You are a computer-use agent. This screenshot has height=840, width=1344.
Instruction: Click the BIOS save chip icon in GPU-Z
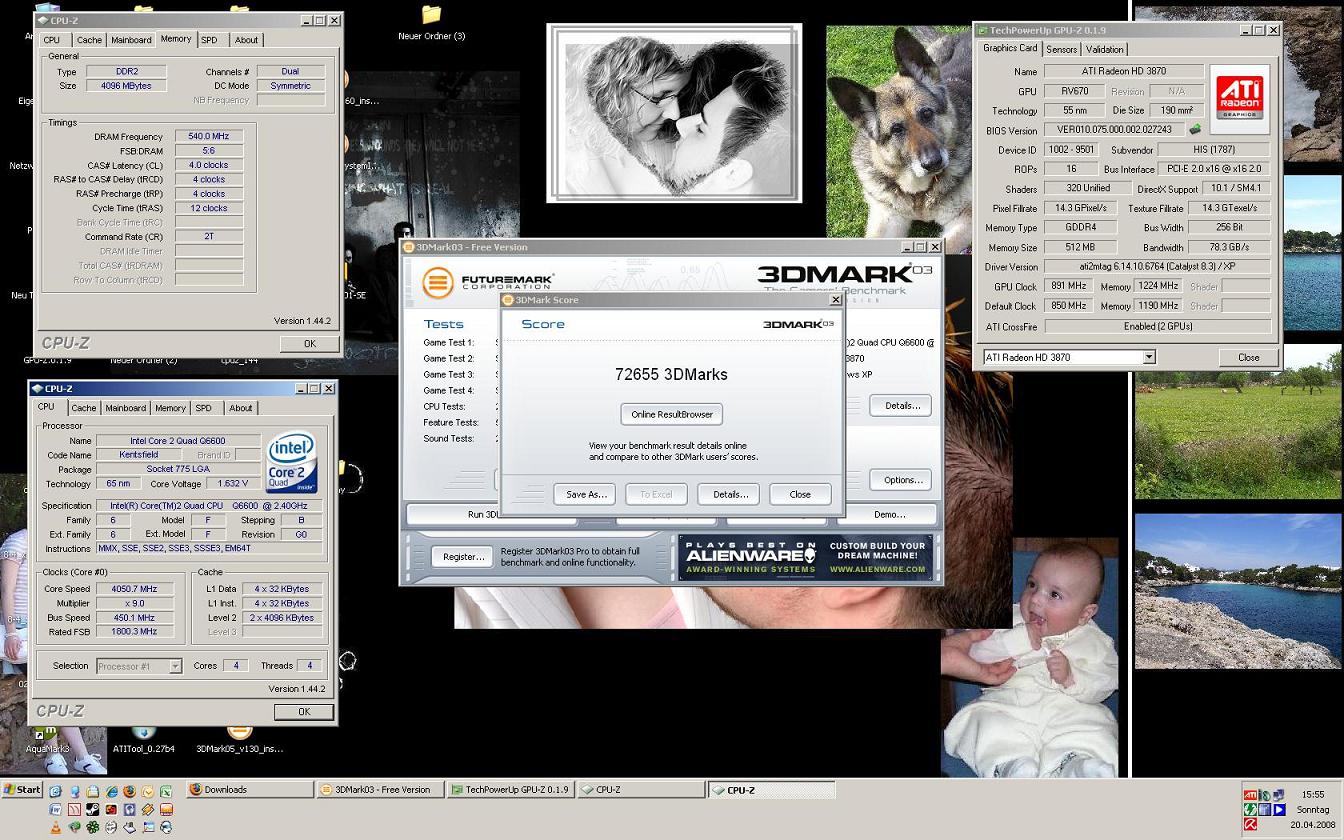[1194, 129]
